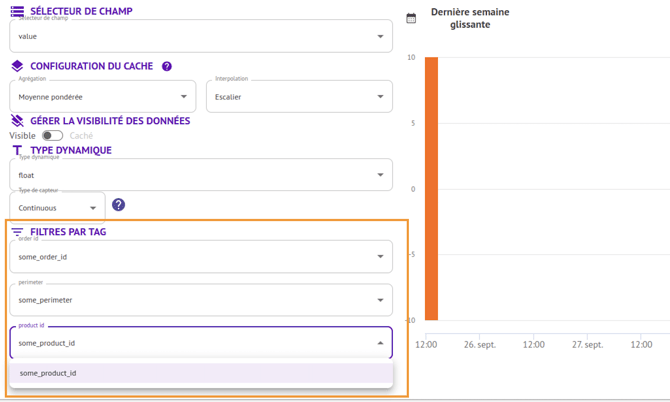The image size is (670, 402).
Task: Click the orange bar in the chart
Action: click(x=432, y=188)
